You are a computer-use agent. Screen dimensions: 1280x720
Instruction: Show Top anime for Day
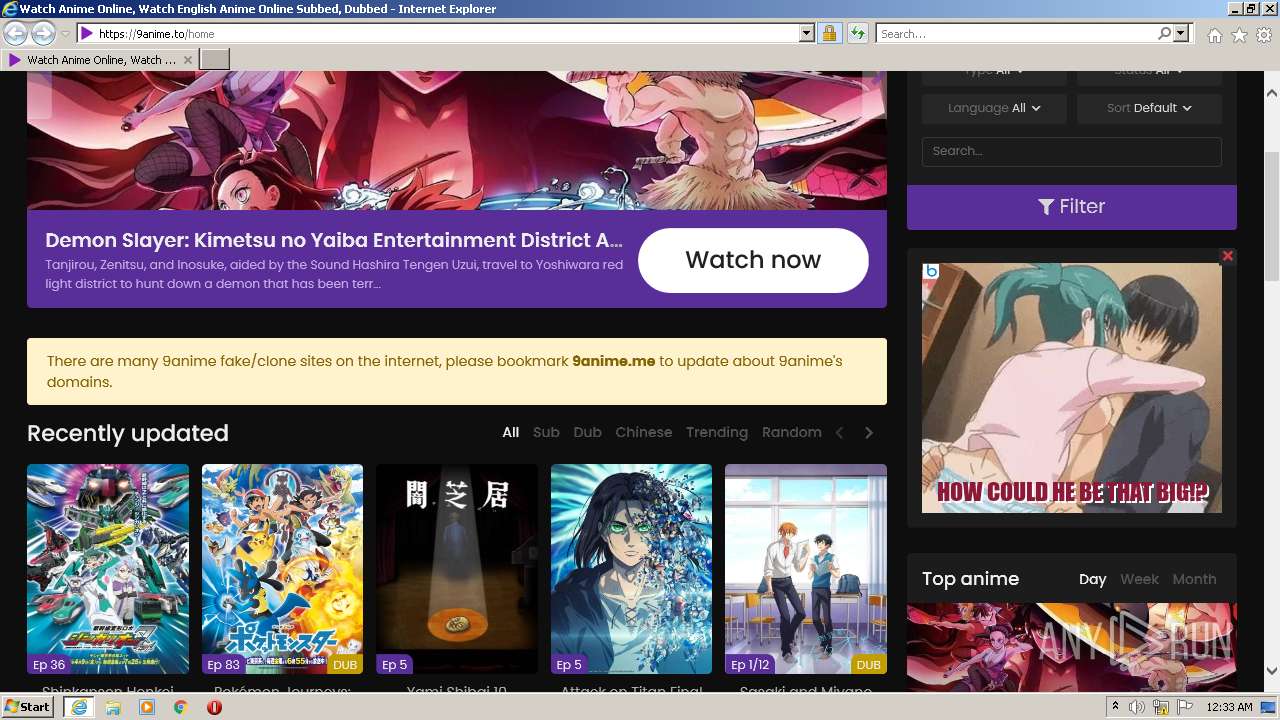(x=1093, y=579)
